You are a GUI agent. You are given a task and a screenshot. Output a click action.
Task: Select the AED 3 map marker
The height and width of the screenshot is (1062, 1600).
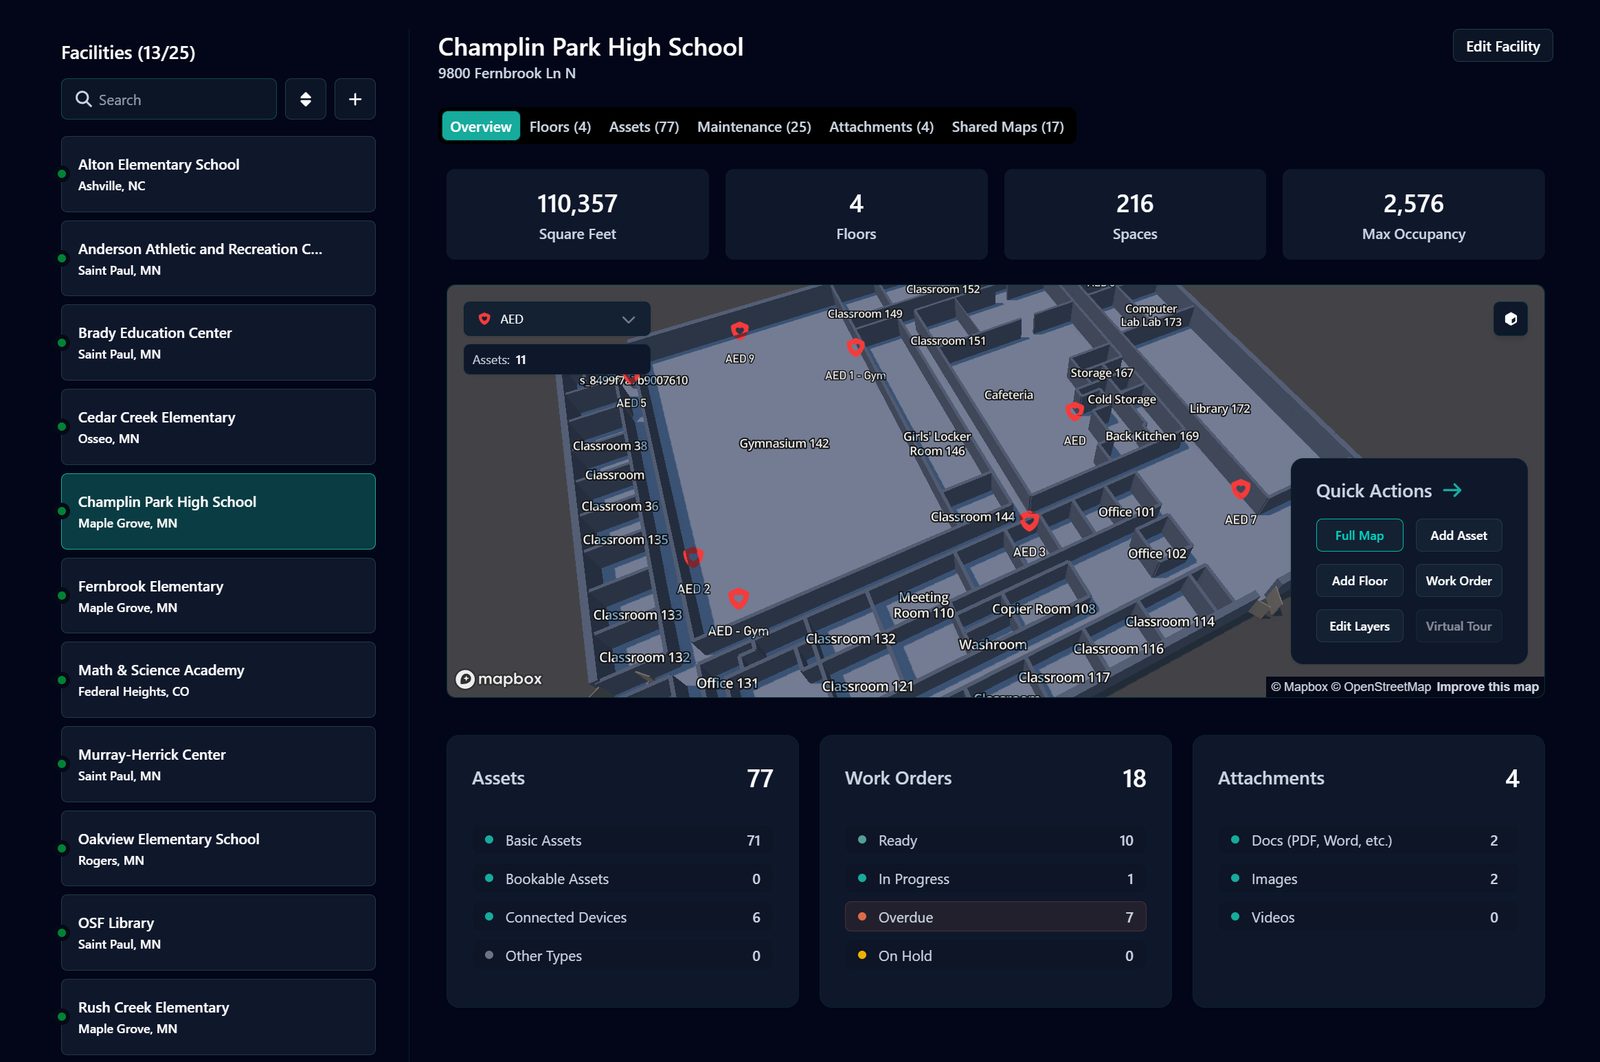coord(1029,521)
